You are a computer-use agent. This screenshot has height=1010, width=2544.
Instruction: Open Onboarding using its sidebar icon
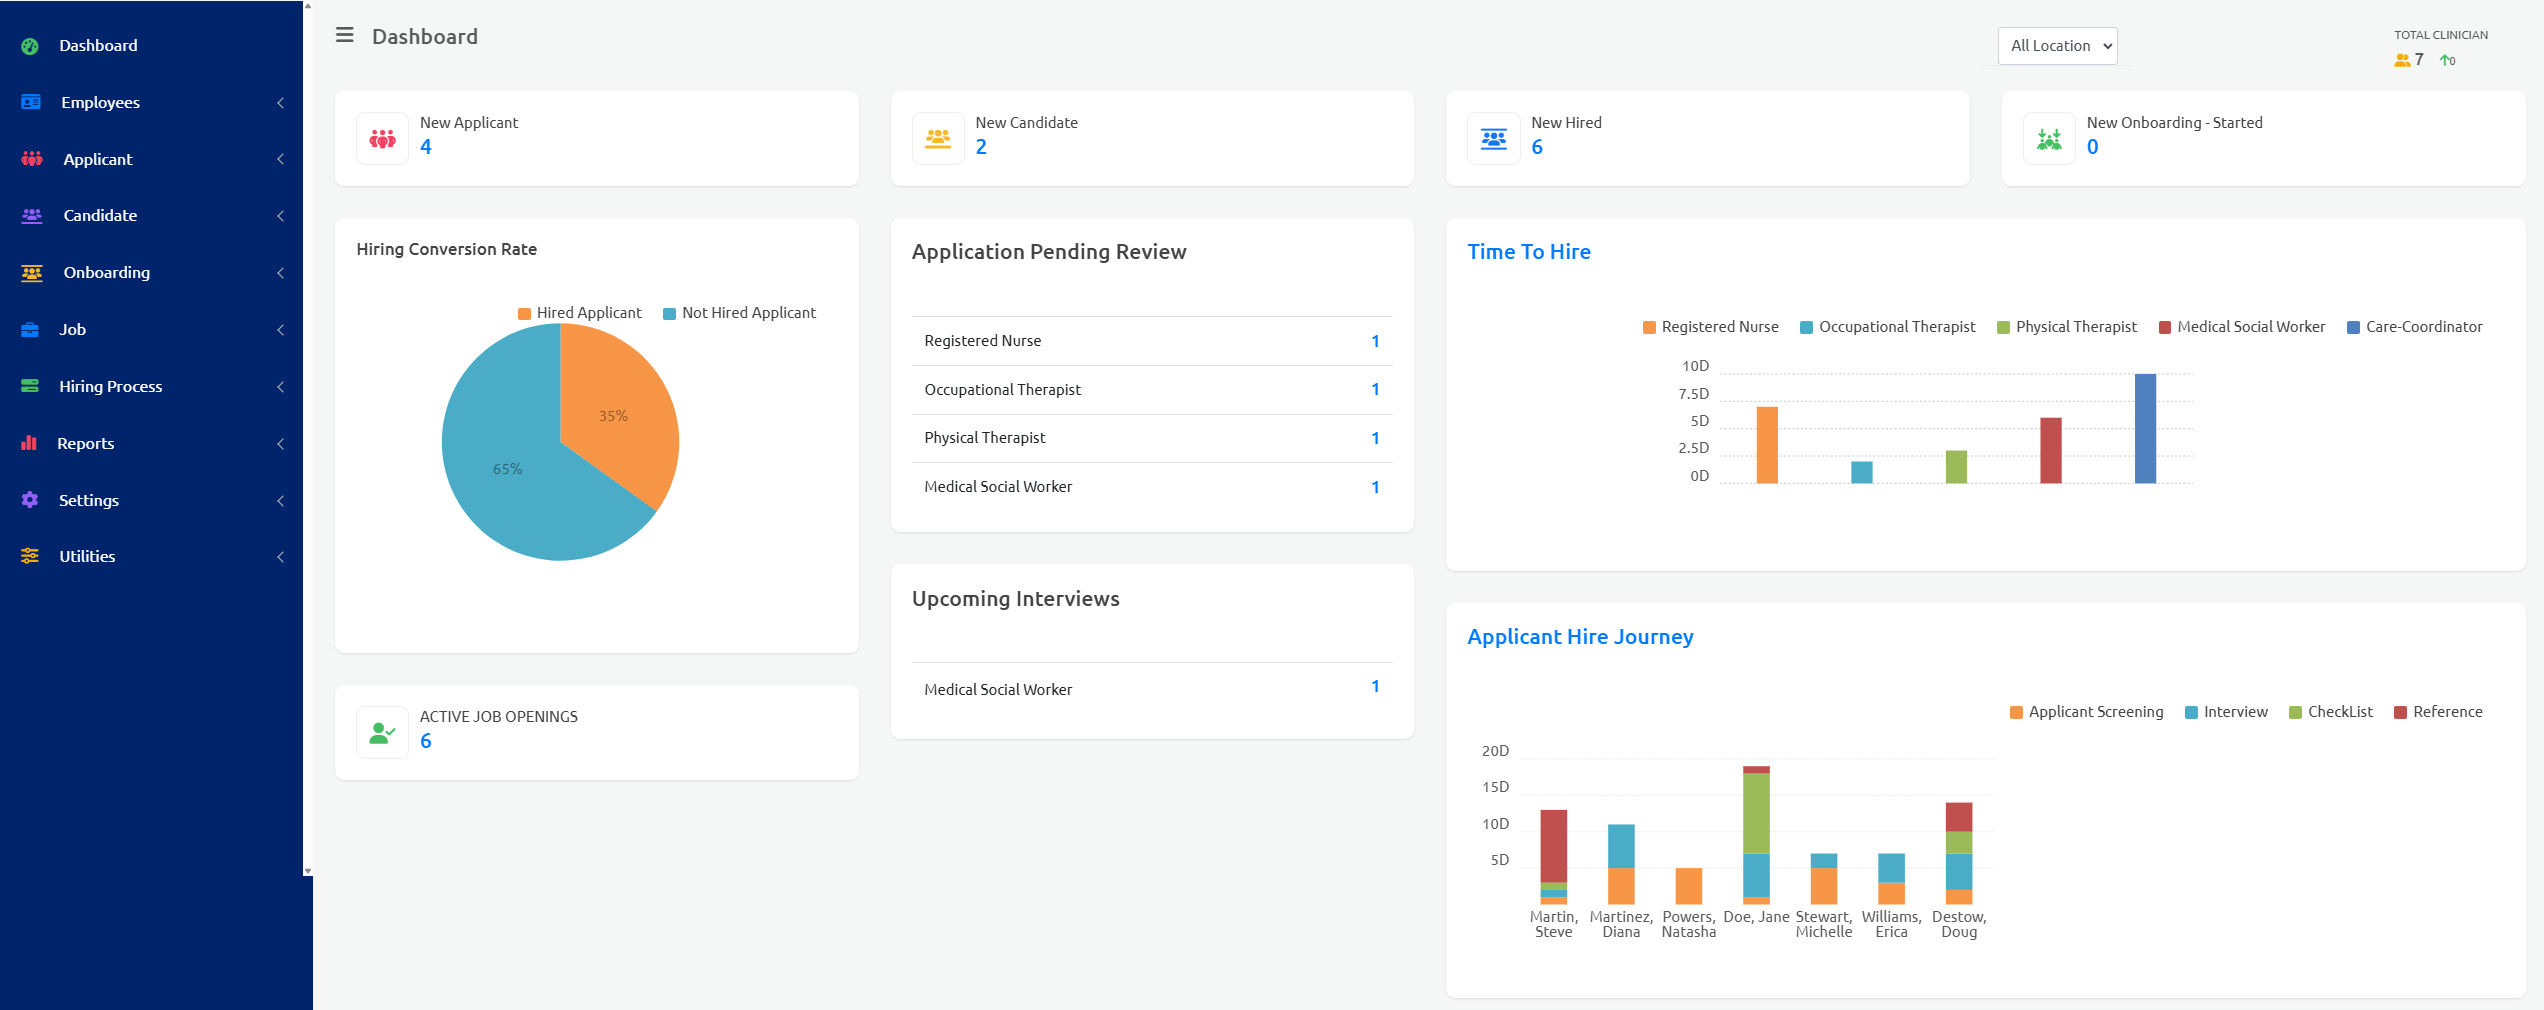(29, 272)
